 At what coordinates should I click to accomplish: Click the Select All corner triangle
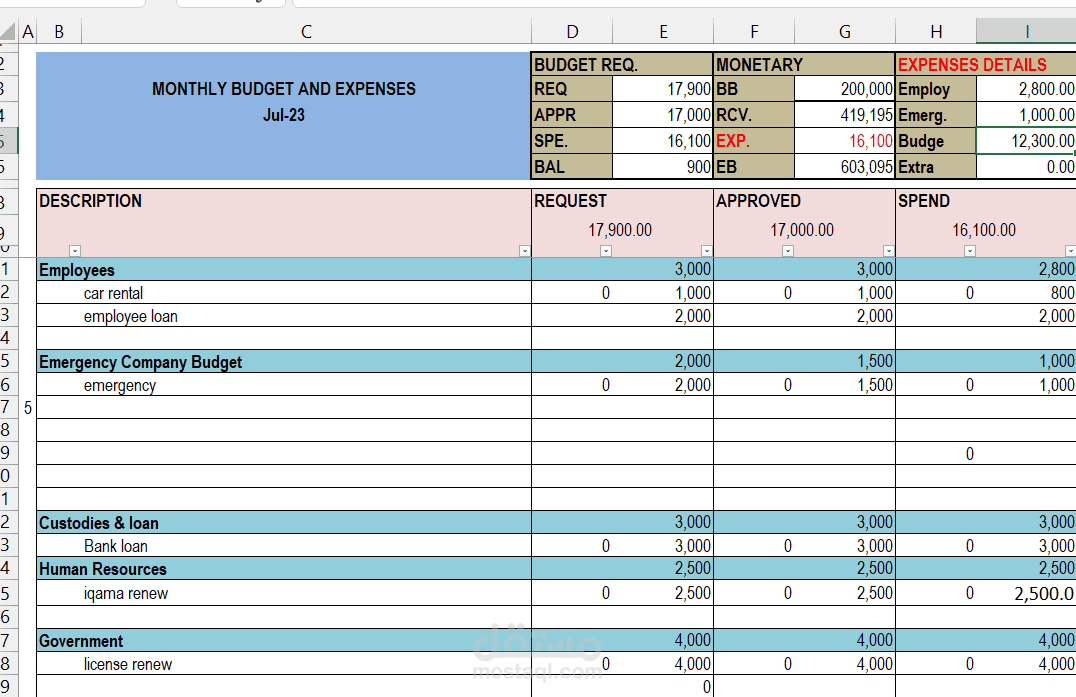pos(8,32)
